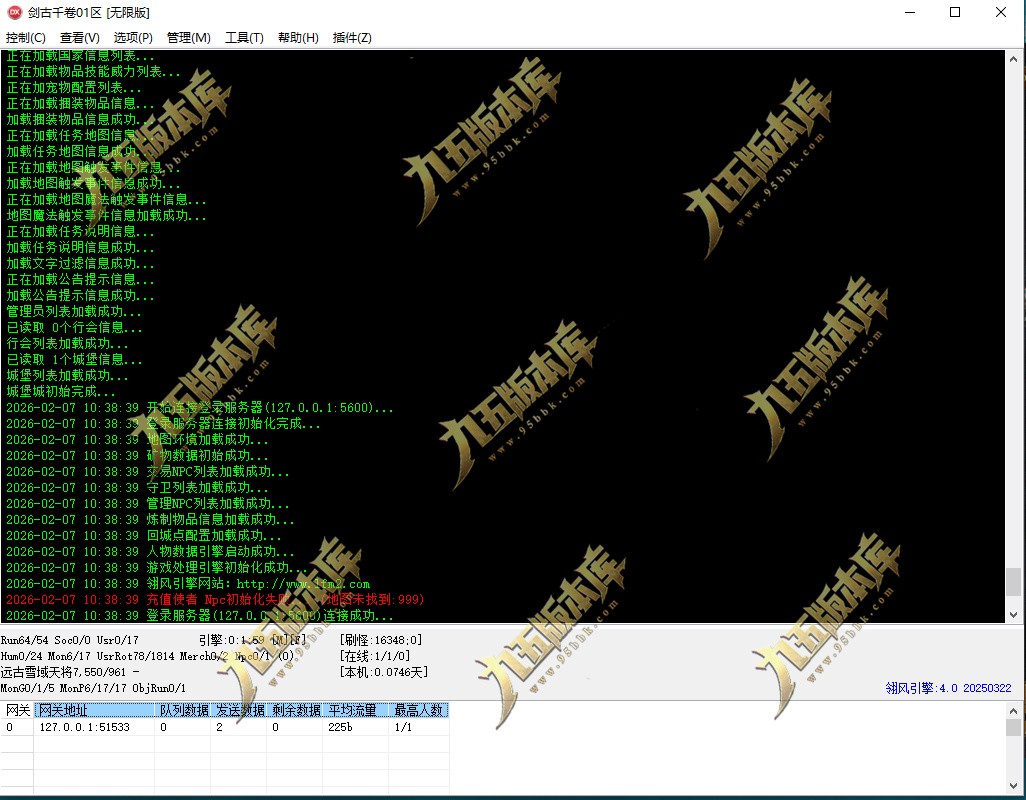Viewport: 1026px width, 800px height.
Task: Click log pane scroll down arrow
Action: [1014, 614]
